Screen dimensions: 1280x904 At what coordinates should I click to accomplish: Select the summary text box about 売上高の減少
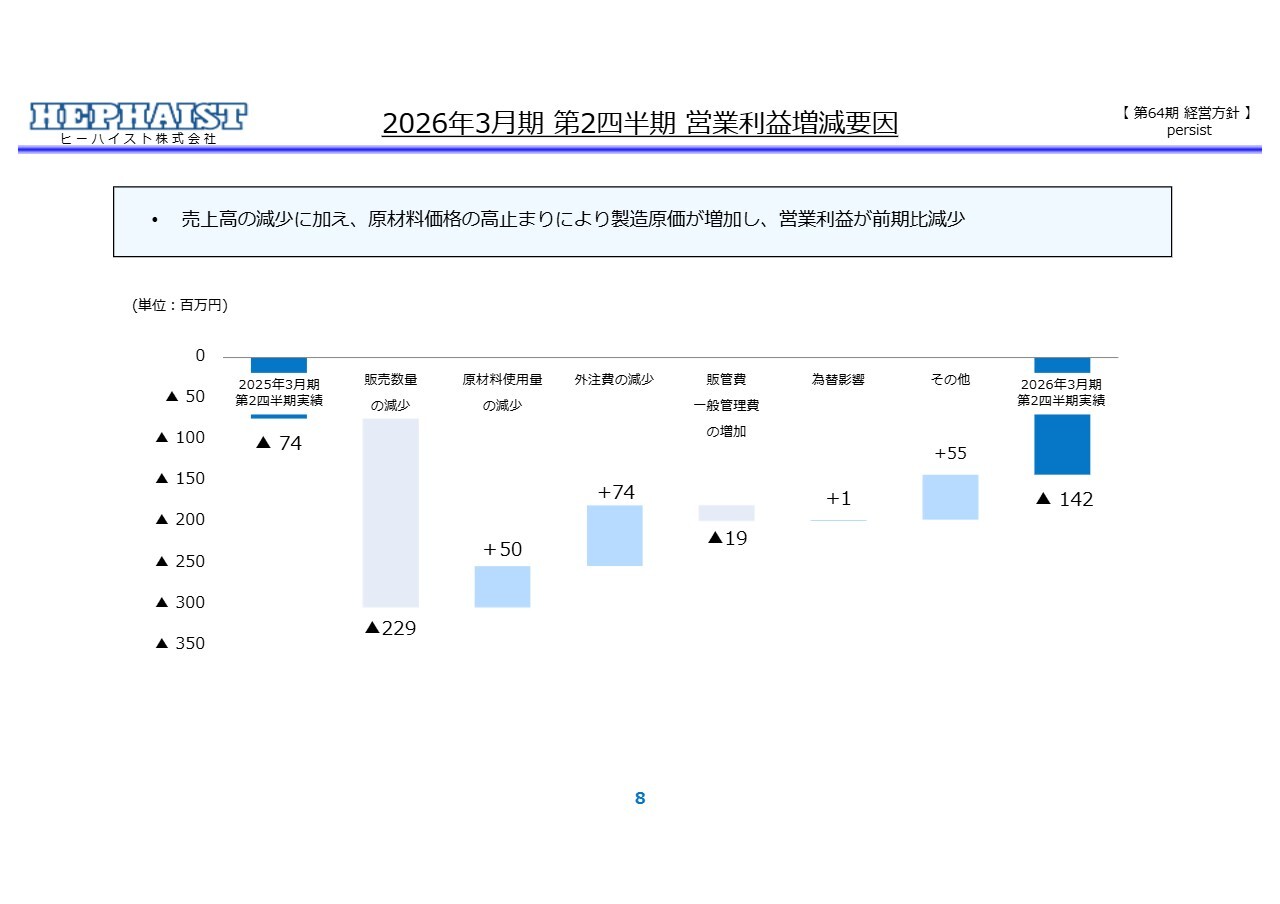tap(642, 221)
